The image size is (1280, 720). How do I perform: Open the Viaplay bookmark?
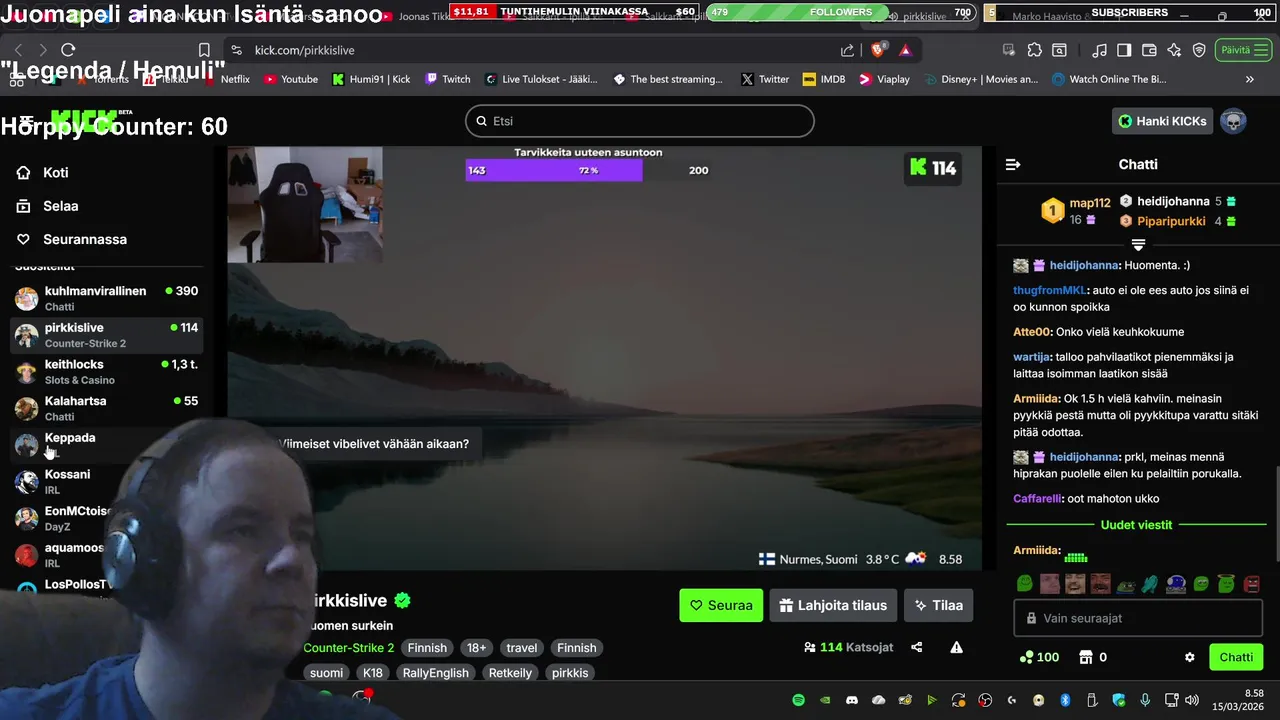click(884, 79)
